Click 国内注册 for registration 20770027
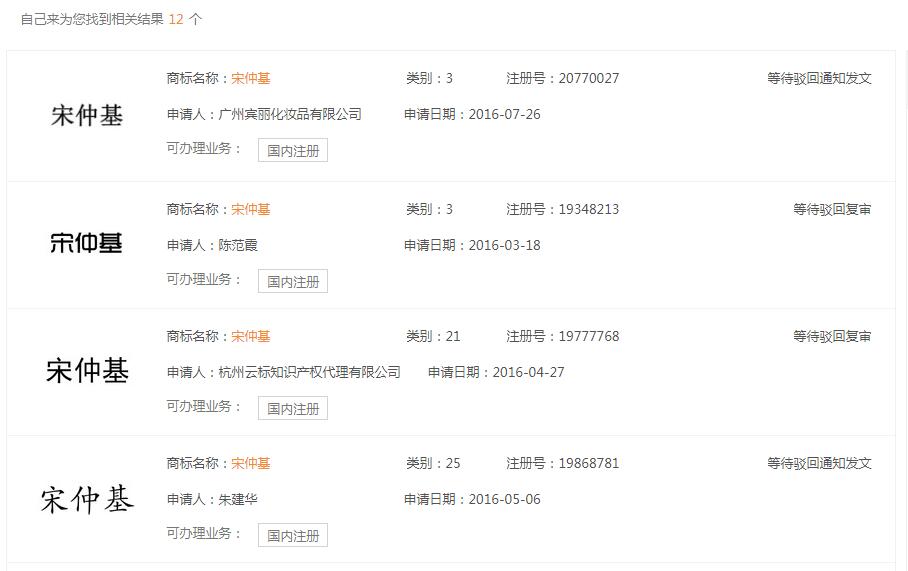908x571 pixels. click(293, 151)
